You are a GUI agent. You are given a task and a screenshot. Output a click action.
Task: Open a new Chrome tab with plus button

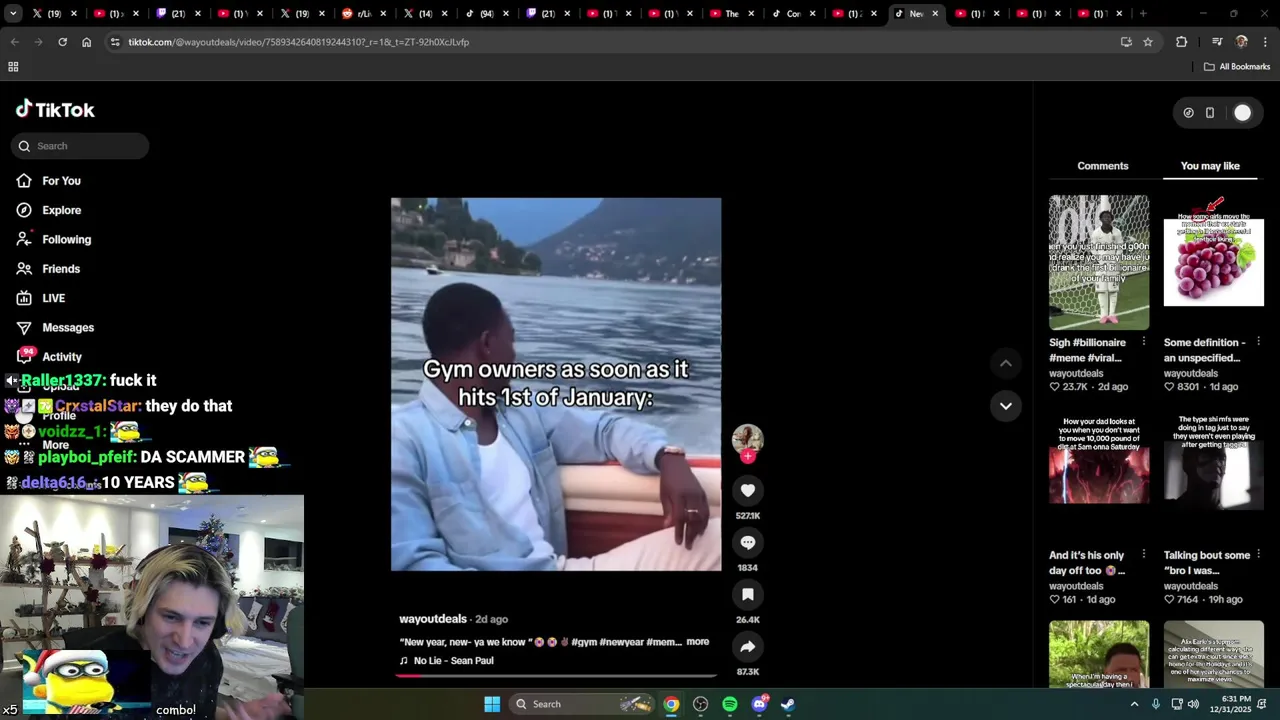tap(1142, 14)
